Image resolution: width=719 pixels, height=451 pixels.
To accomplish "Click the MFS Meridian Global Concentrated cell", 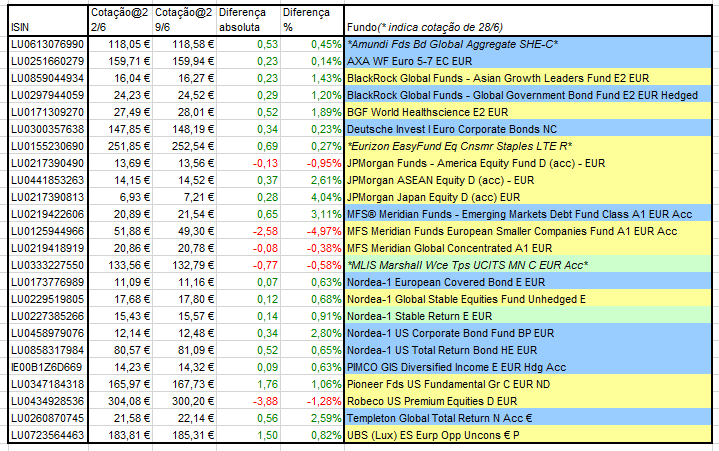I will (x=528, y=248).
